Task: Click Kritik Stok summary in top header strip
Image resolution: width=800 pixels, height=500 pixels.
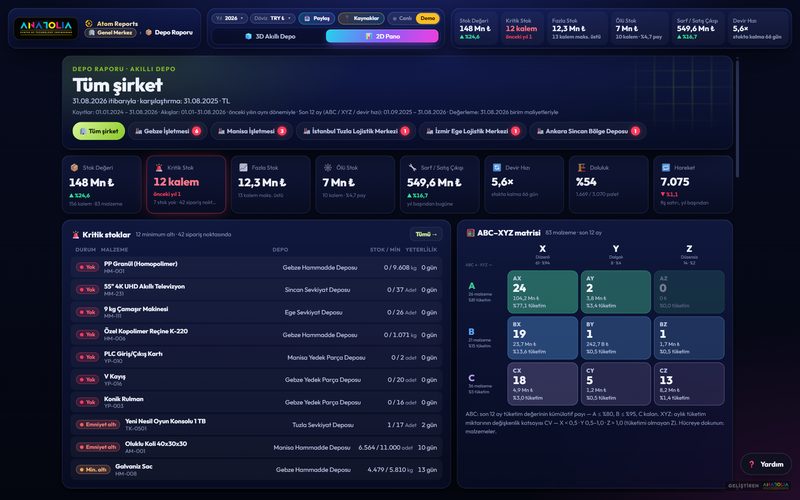Action: [521, 29]
